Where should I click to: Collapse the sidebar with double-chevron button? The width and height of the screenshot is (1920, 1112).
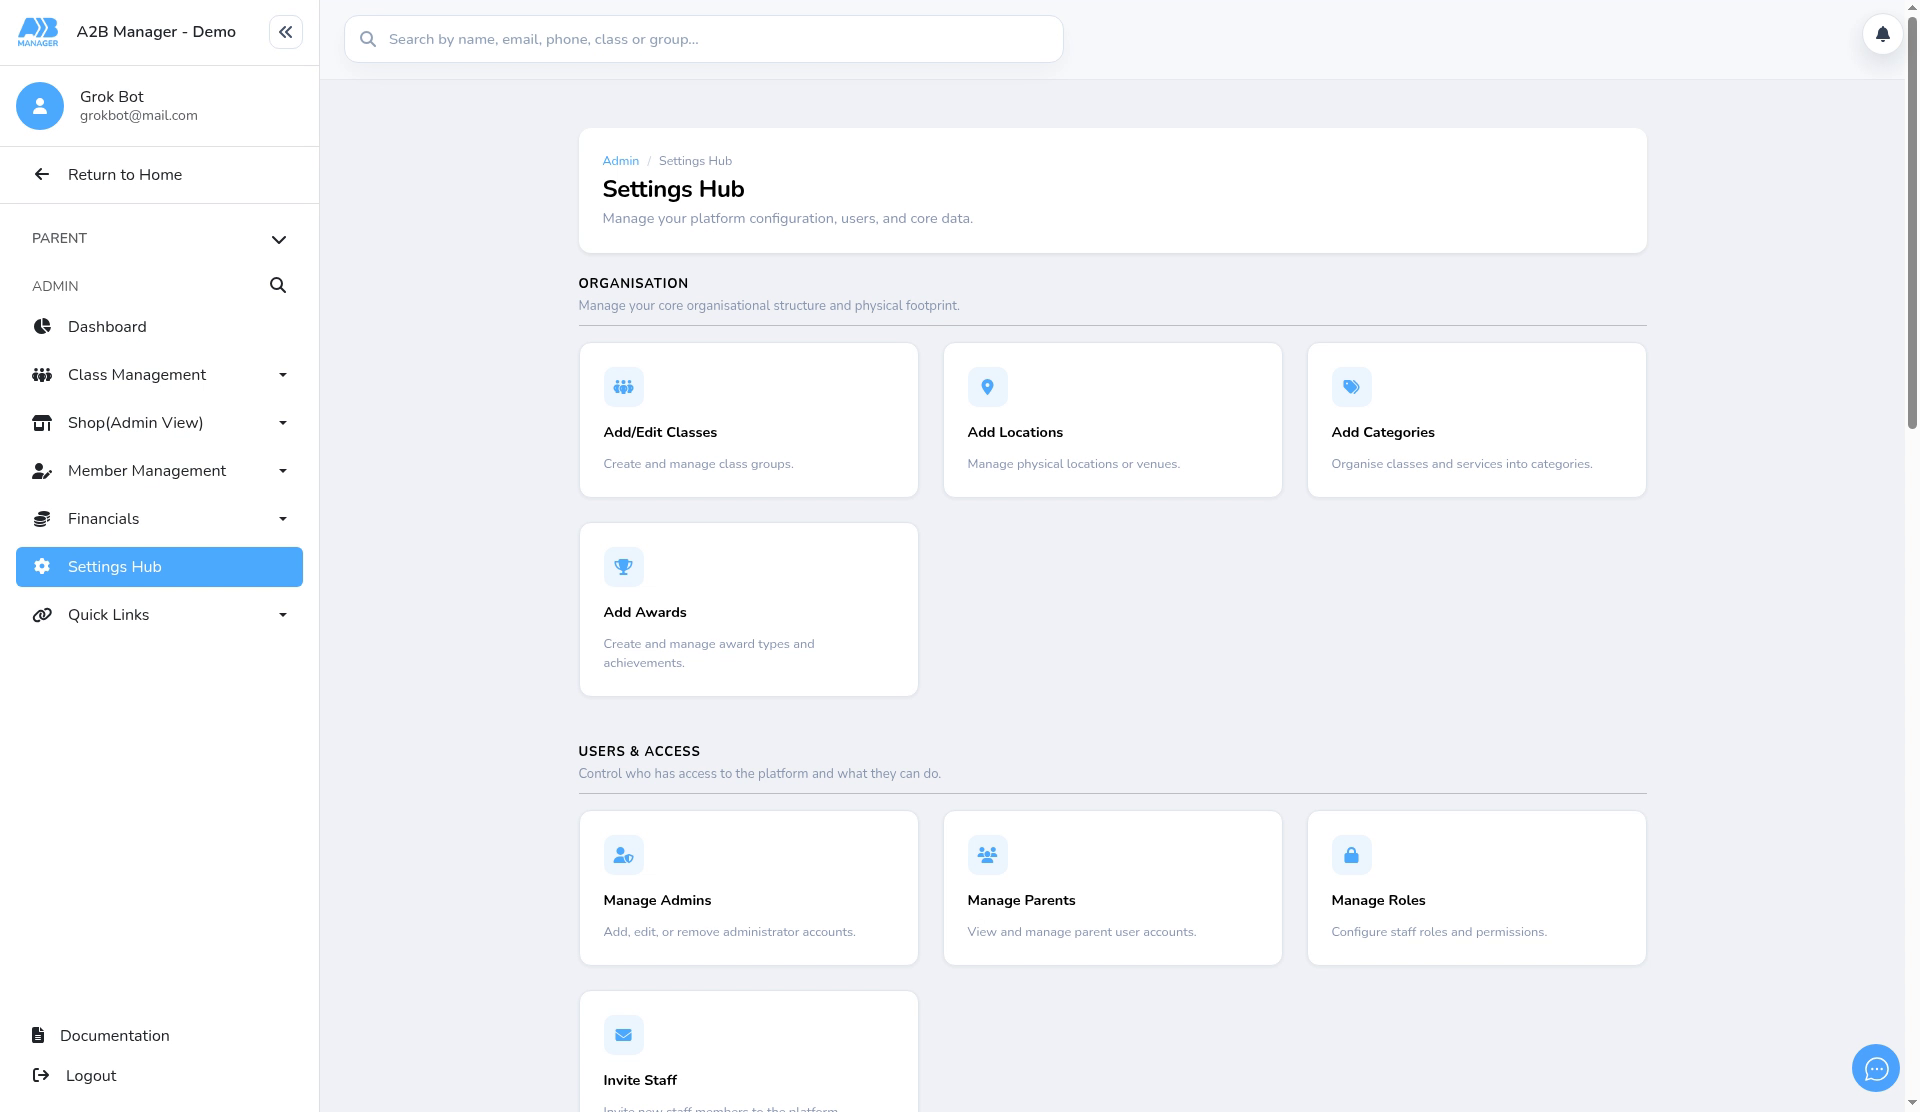click(x=285, y=32)
